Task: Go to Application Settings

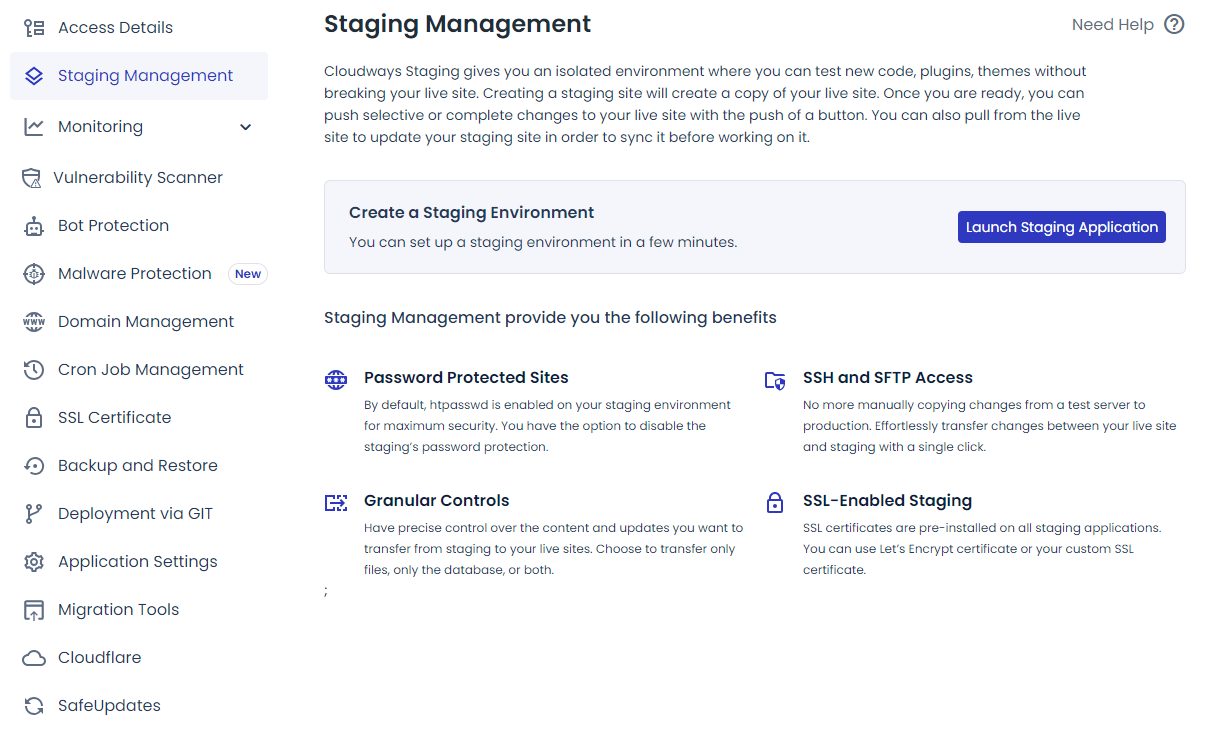Action: coord(139,562)
